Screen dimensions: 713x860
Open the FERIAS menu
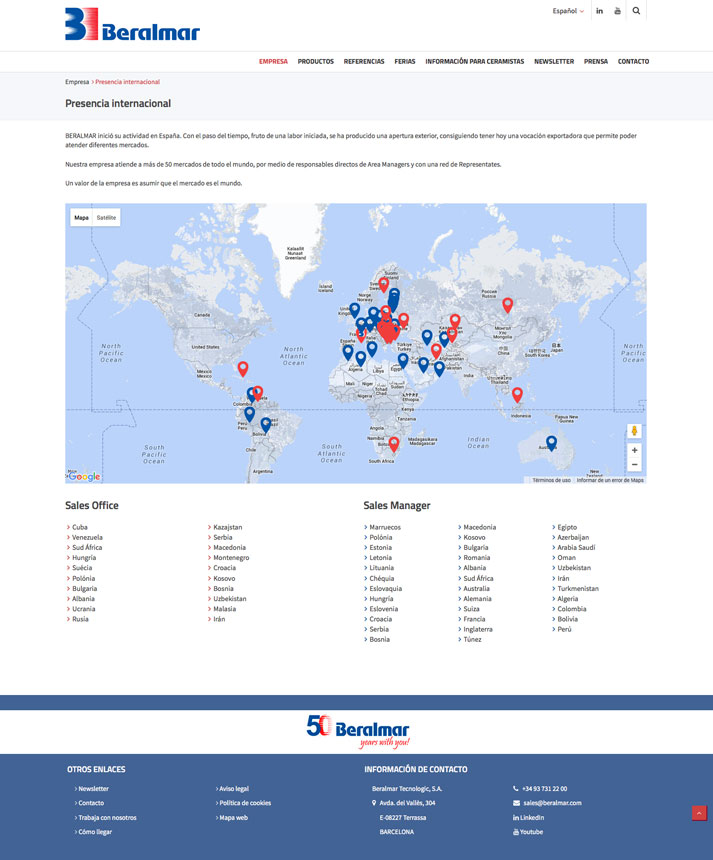pyautogui.click(x=405, y=61)
